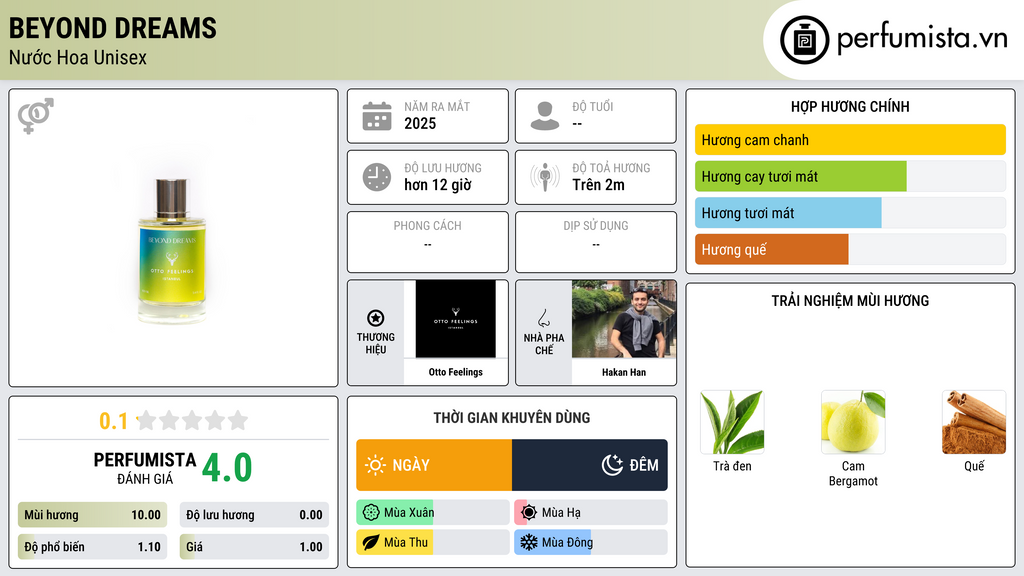Click the person icon for Độ tuổi

[545, 116]
